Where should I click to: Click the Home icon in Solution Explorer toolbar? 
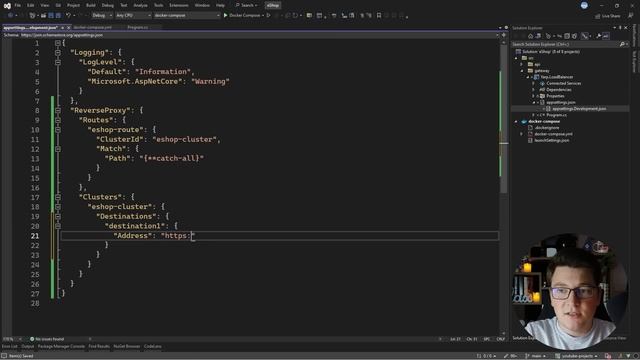[530, 36]
